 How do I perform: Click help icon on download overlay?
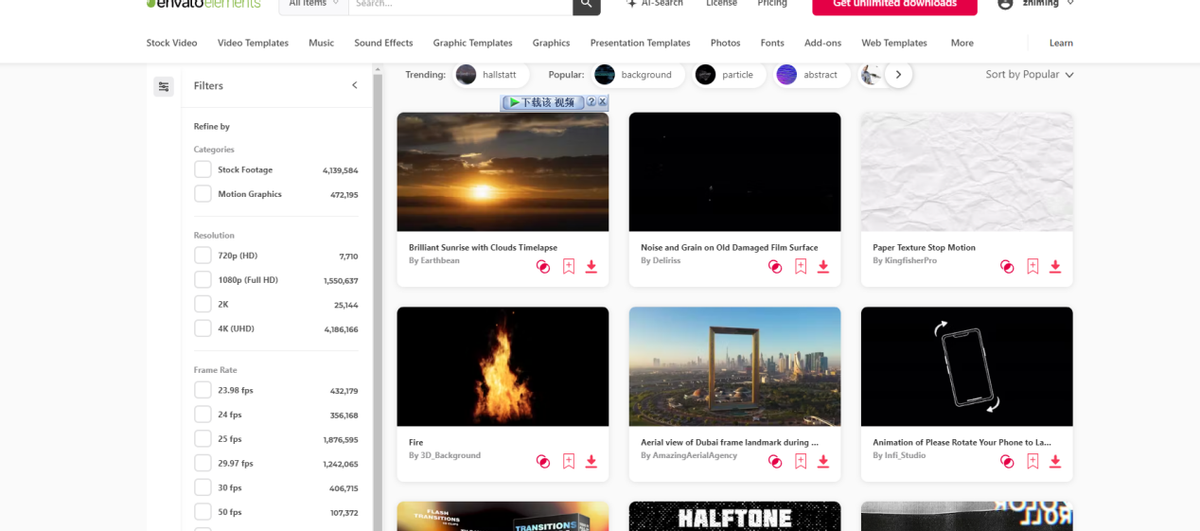click(591, 102)
